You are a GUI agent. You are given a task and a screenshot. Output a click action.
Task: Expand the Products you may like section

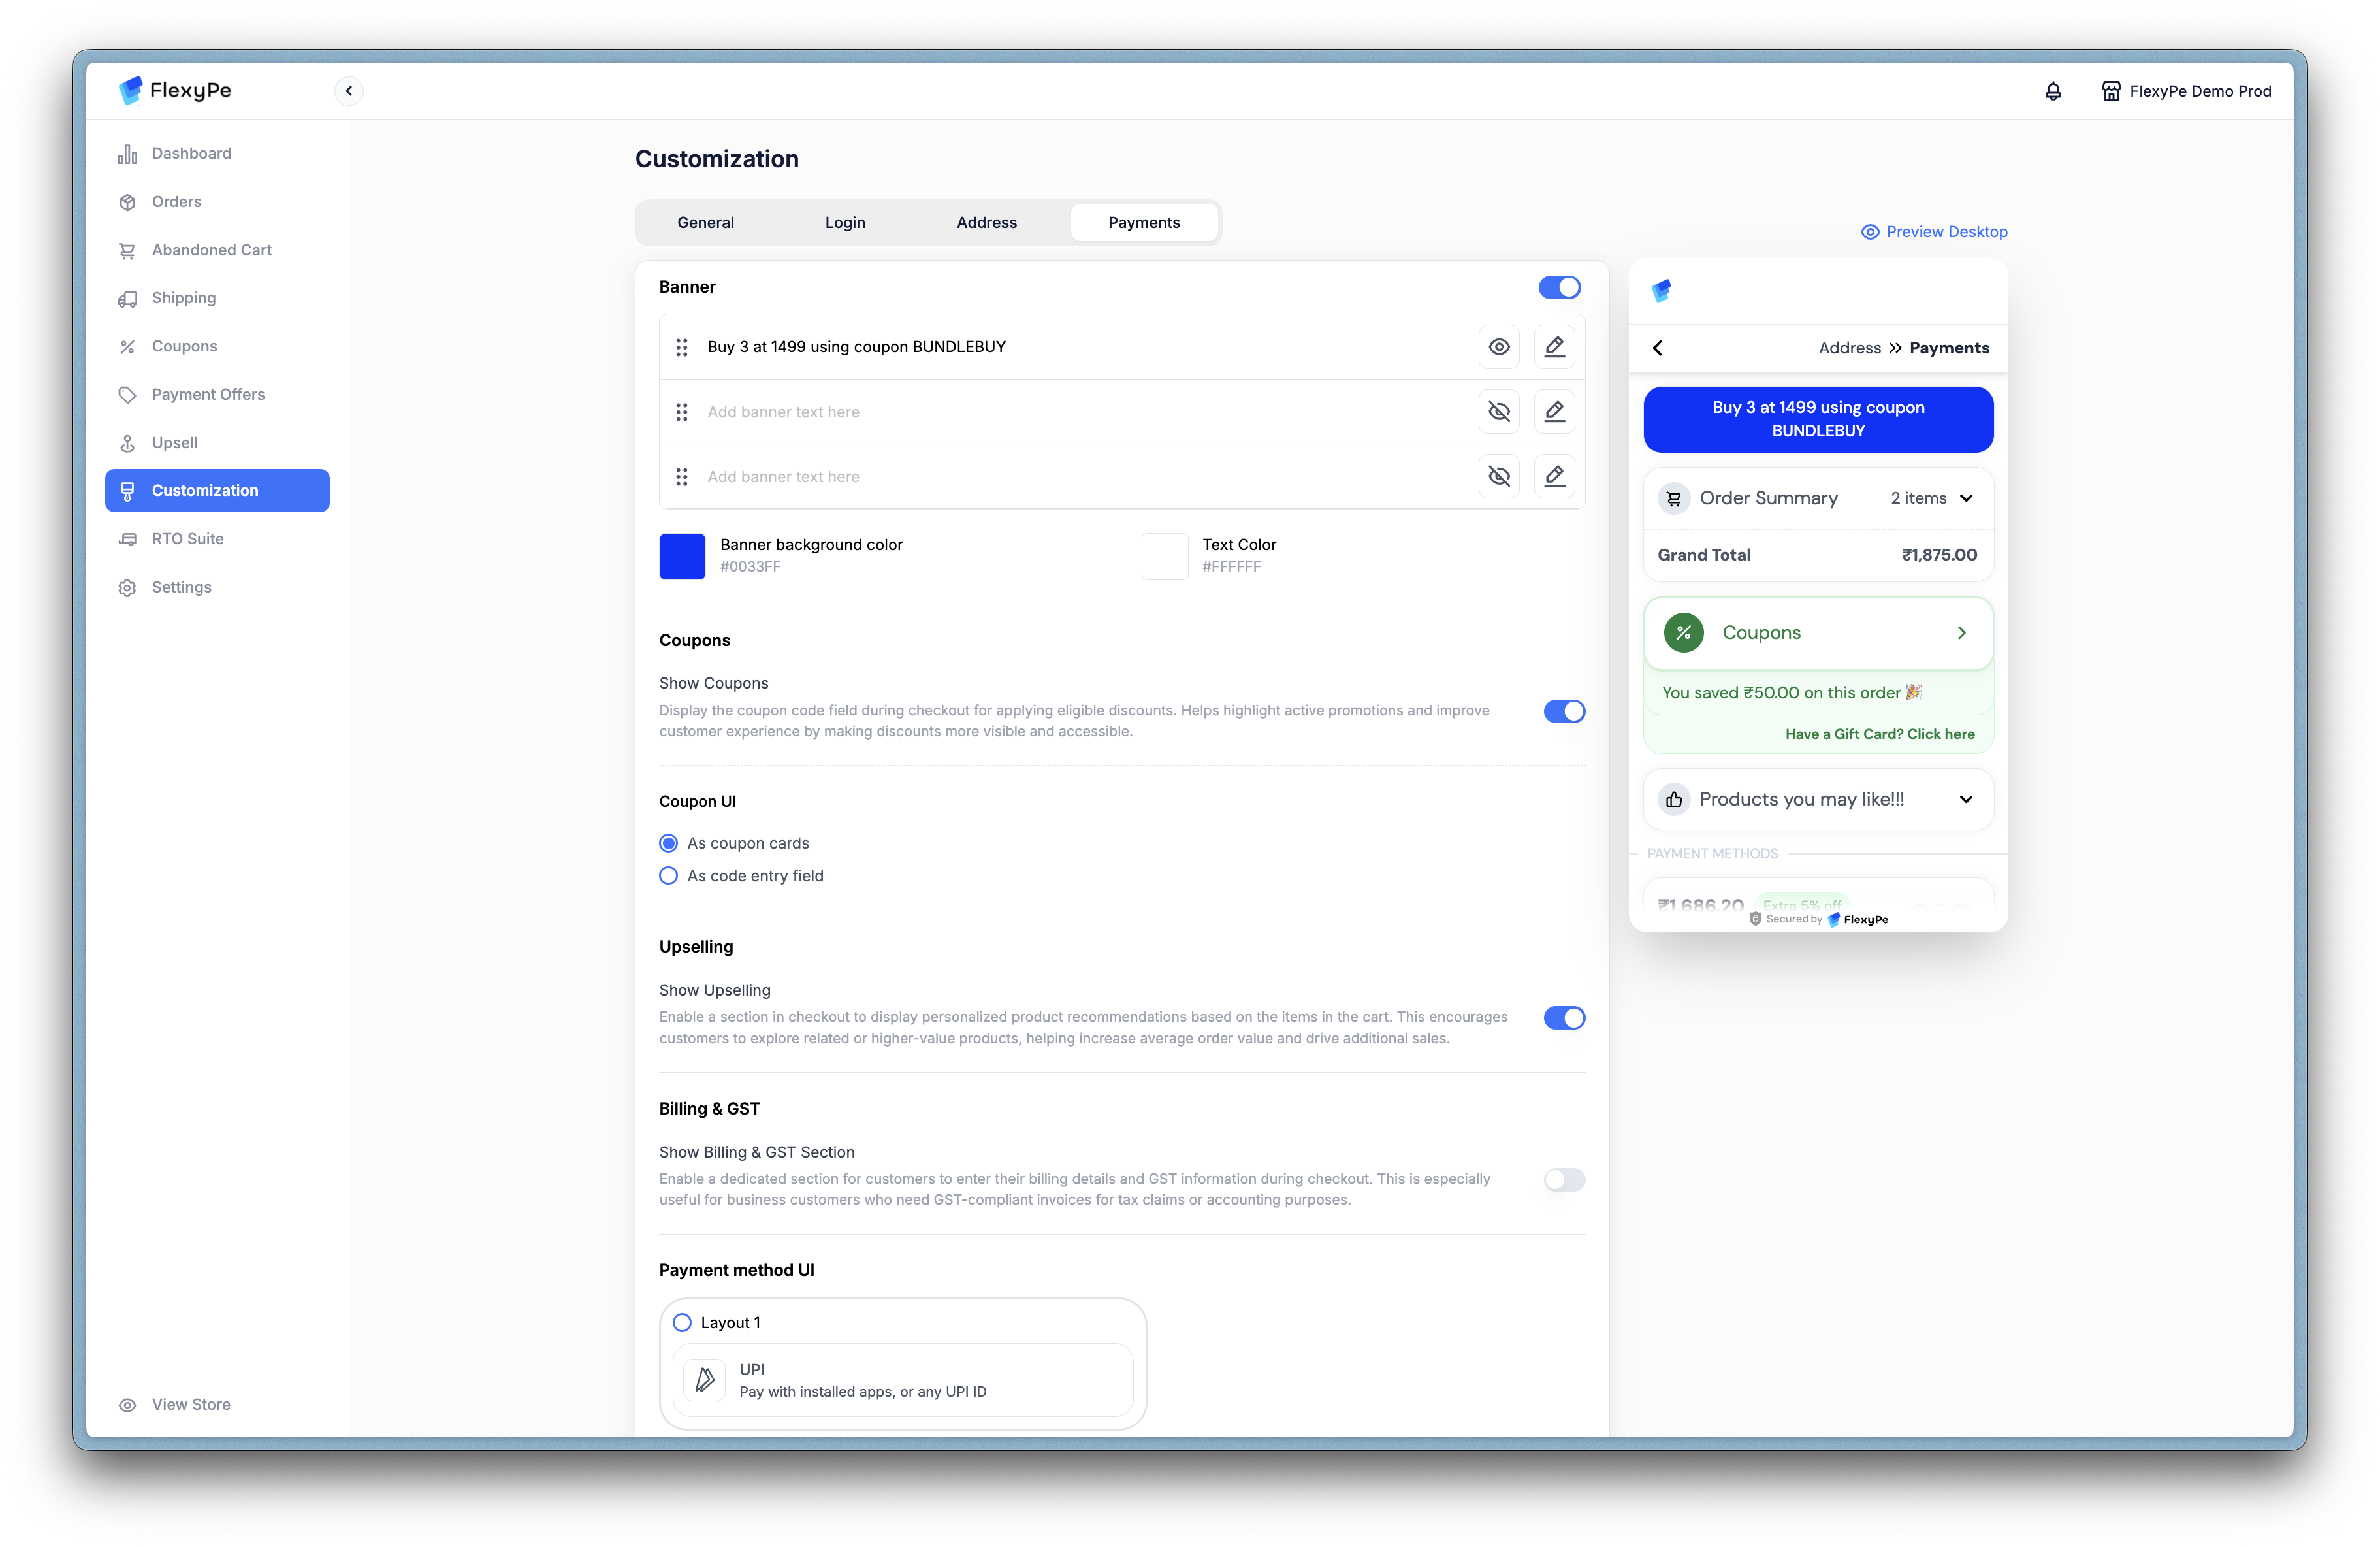pyautogui.click(x=1966, y=799)
